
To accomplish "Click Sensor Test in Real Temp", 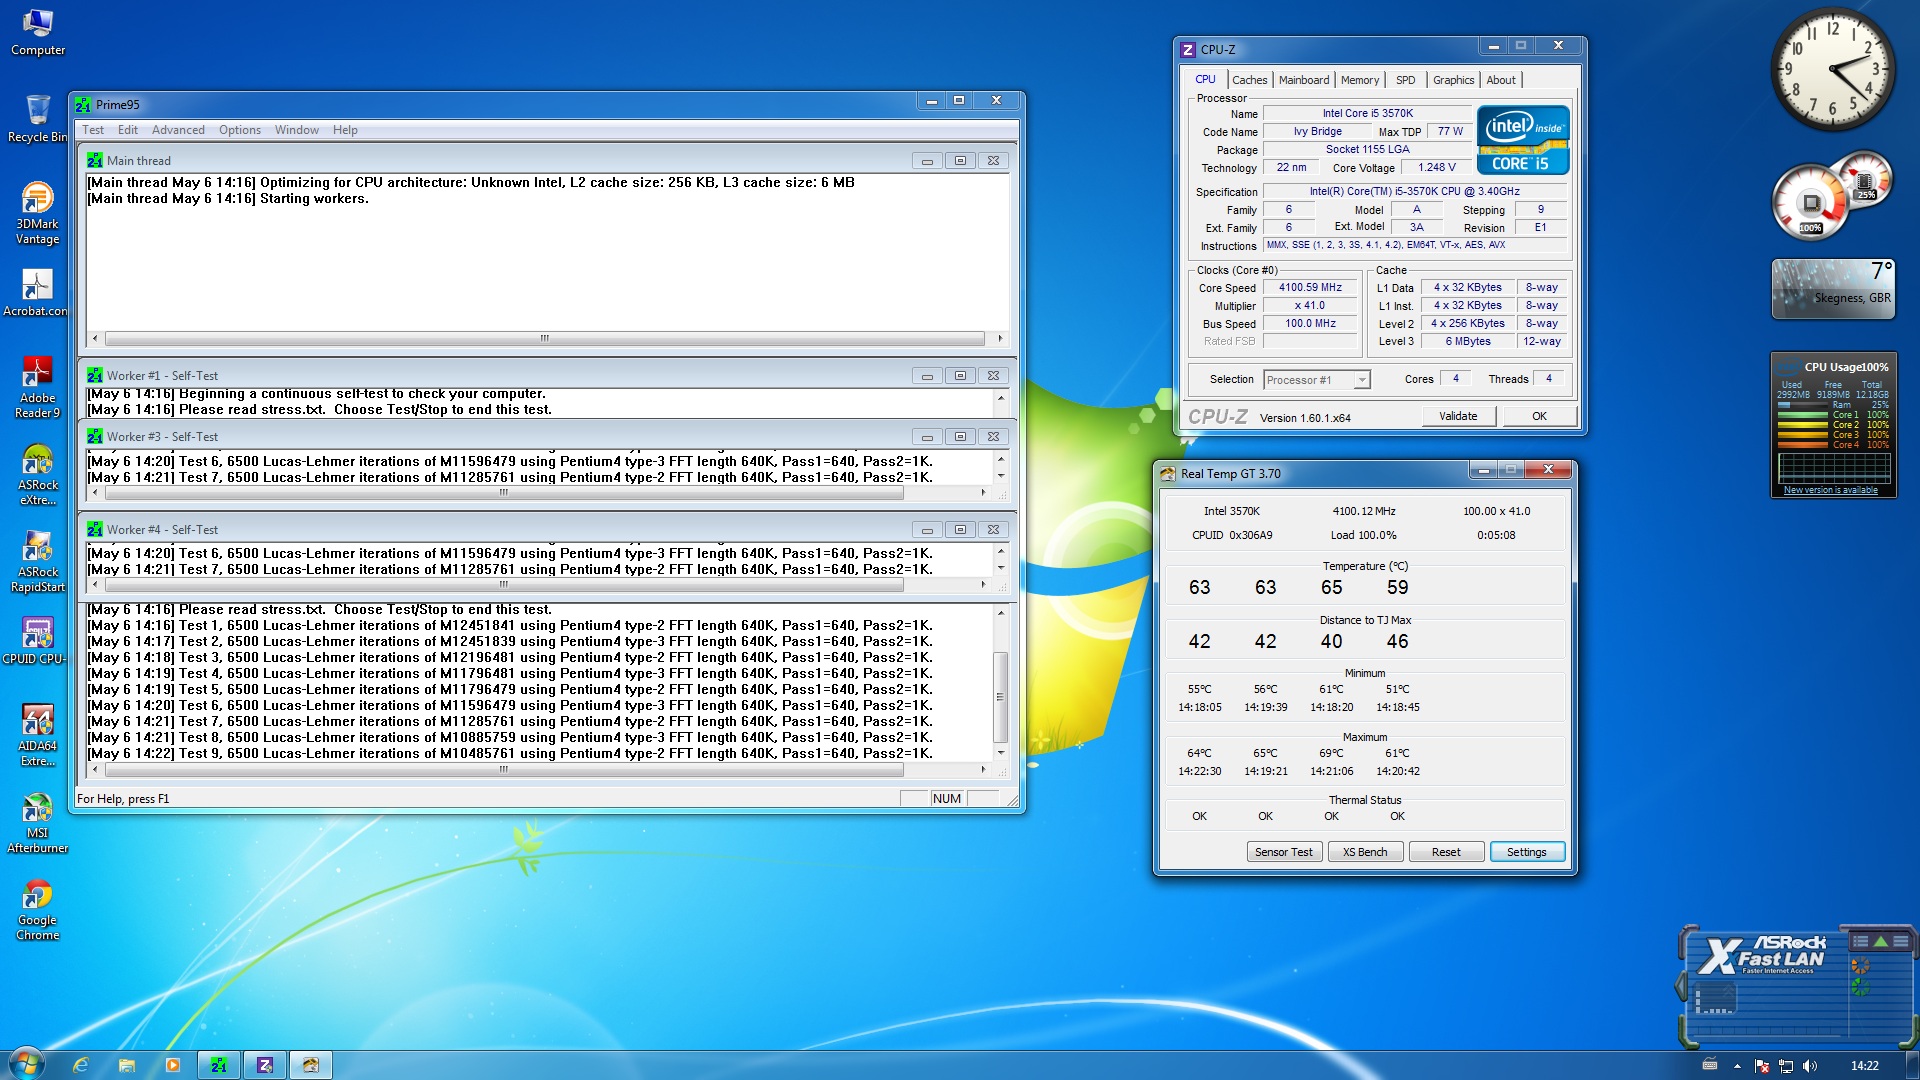I will [1284, 852].
